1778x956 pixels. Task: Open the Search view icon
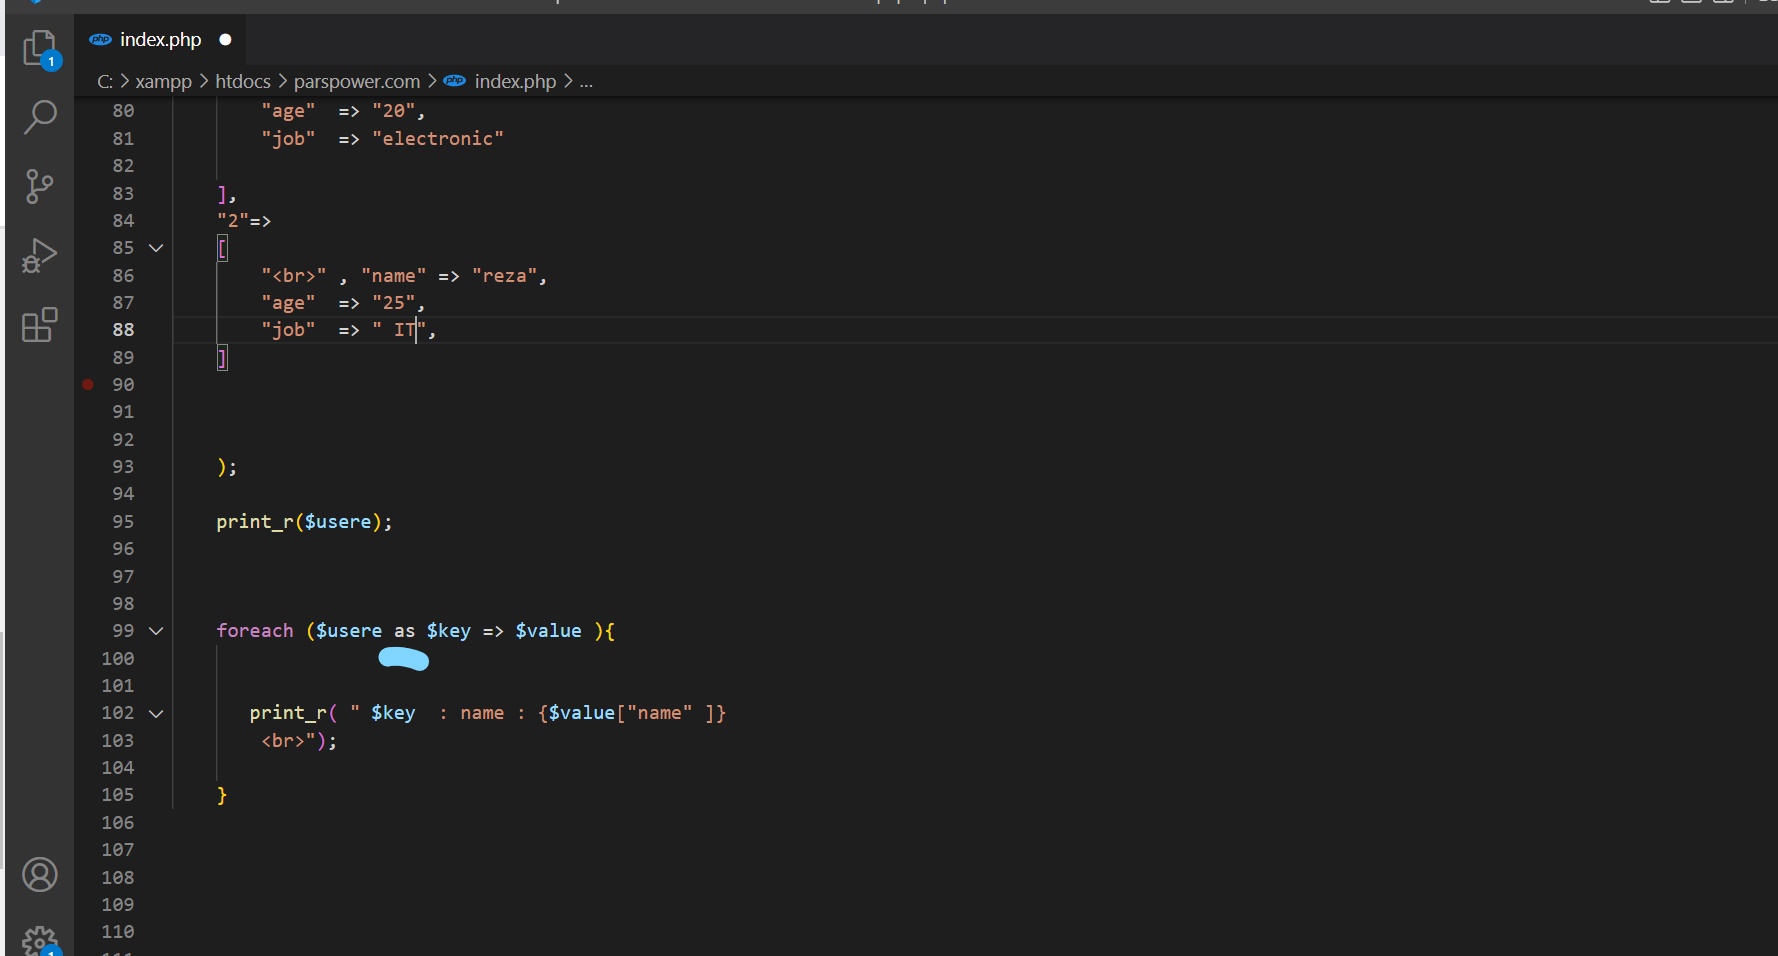point(40,117)
